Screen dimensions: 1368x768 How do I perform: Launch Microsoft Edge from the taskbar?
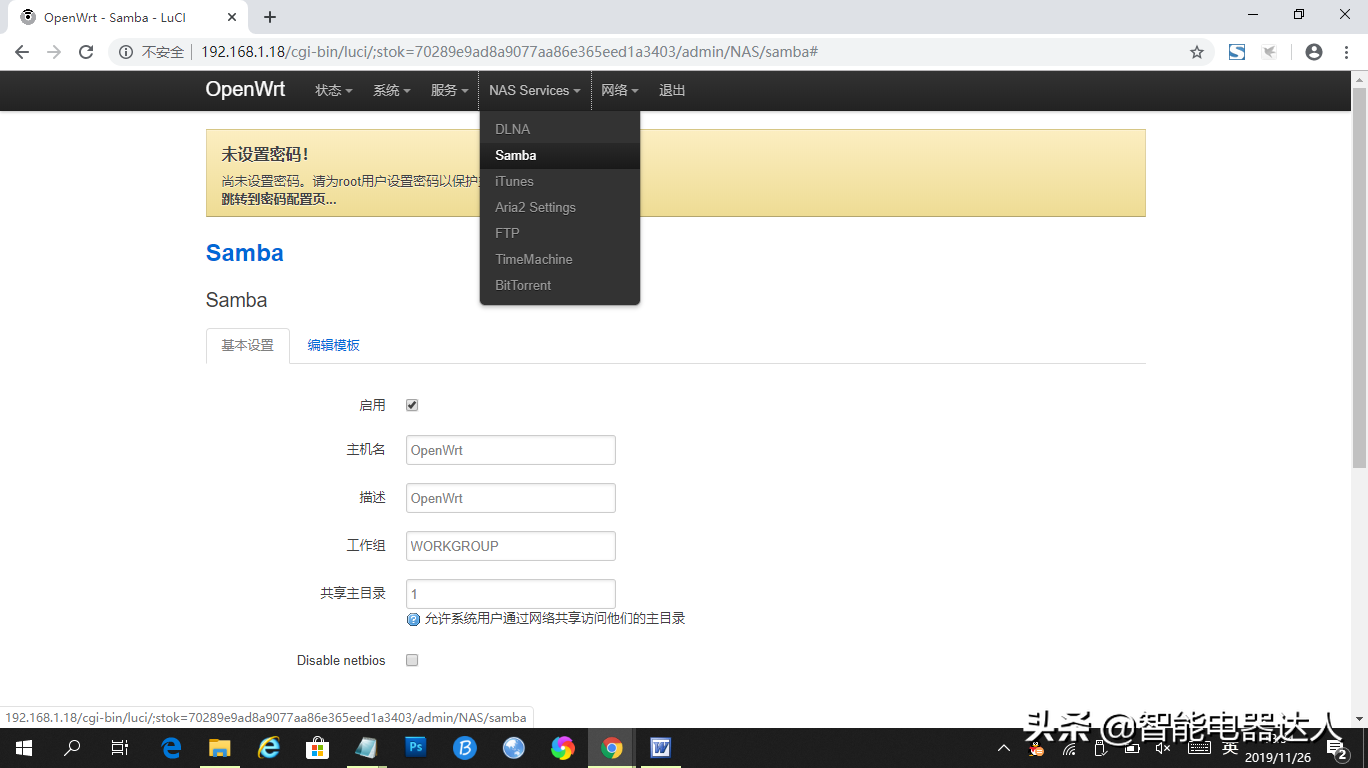[x=171, y=747]
